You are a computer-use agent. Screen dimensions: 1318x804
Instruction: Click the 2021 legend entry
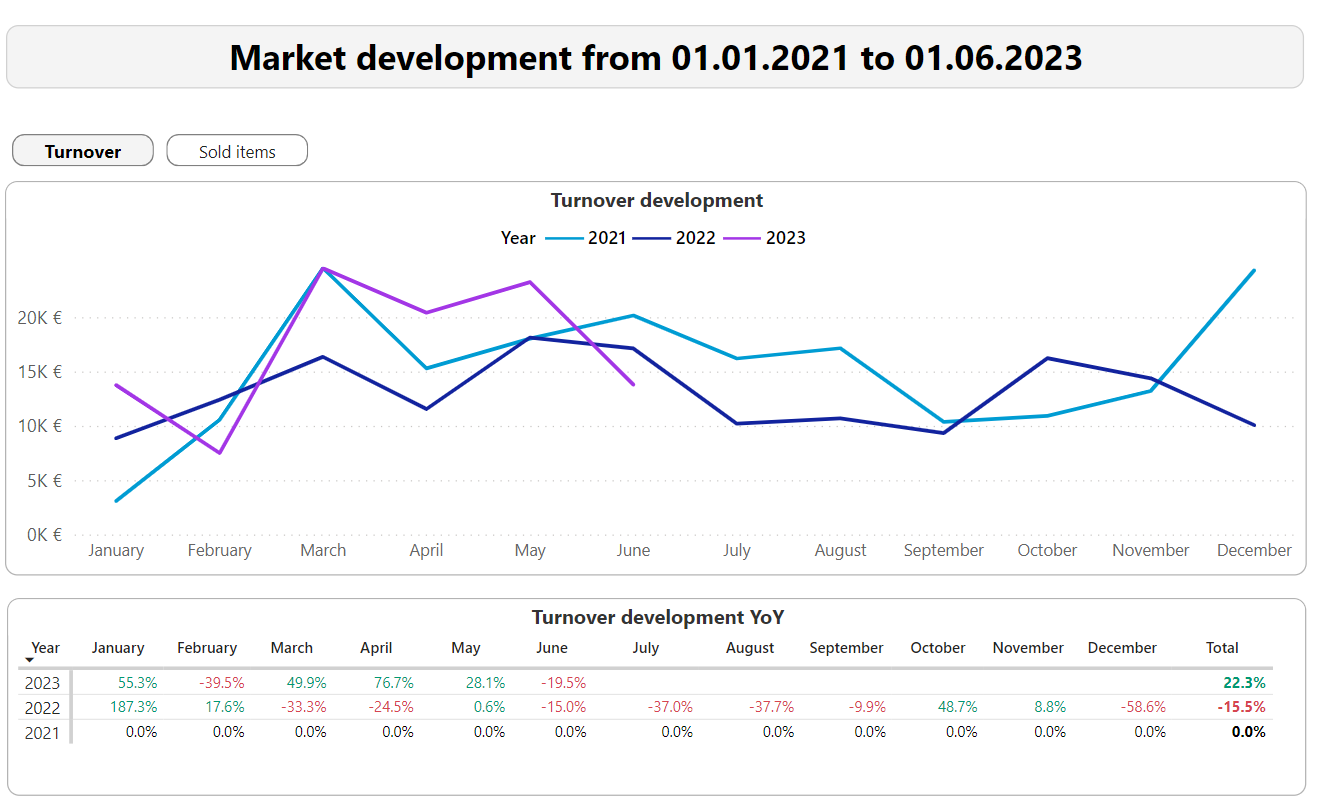(x=598, y=238)
